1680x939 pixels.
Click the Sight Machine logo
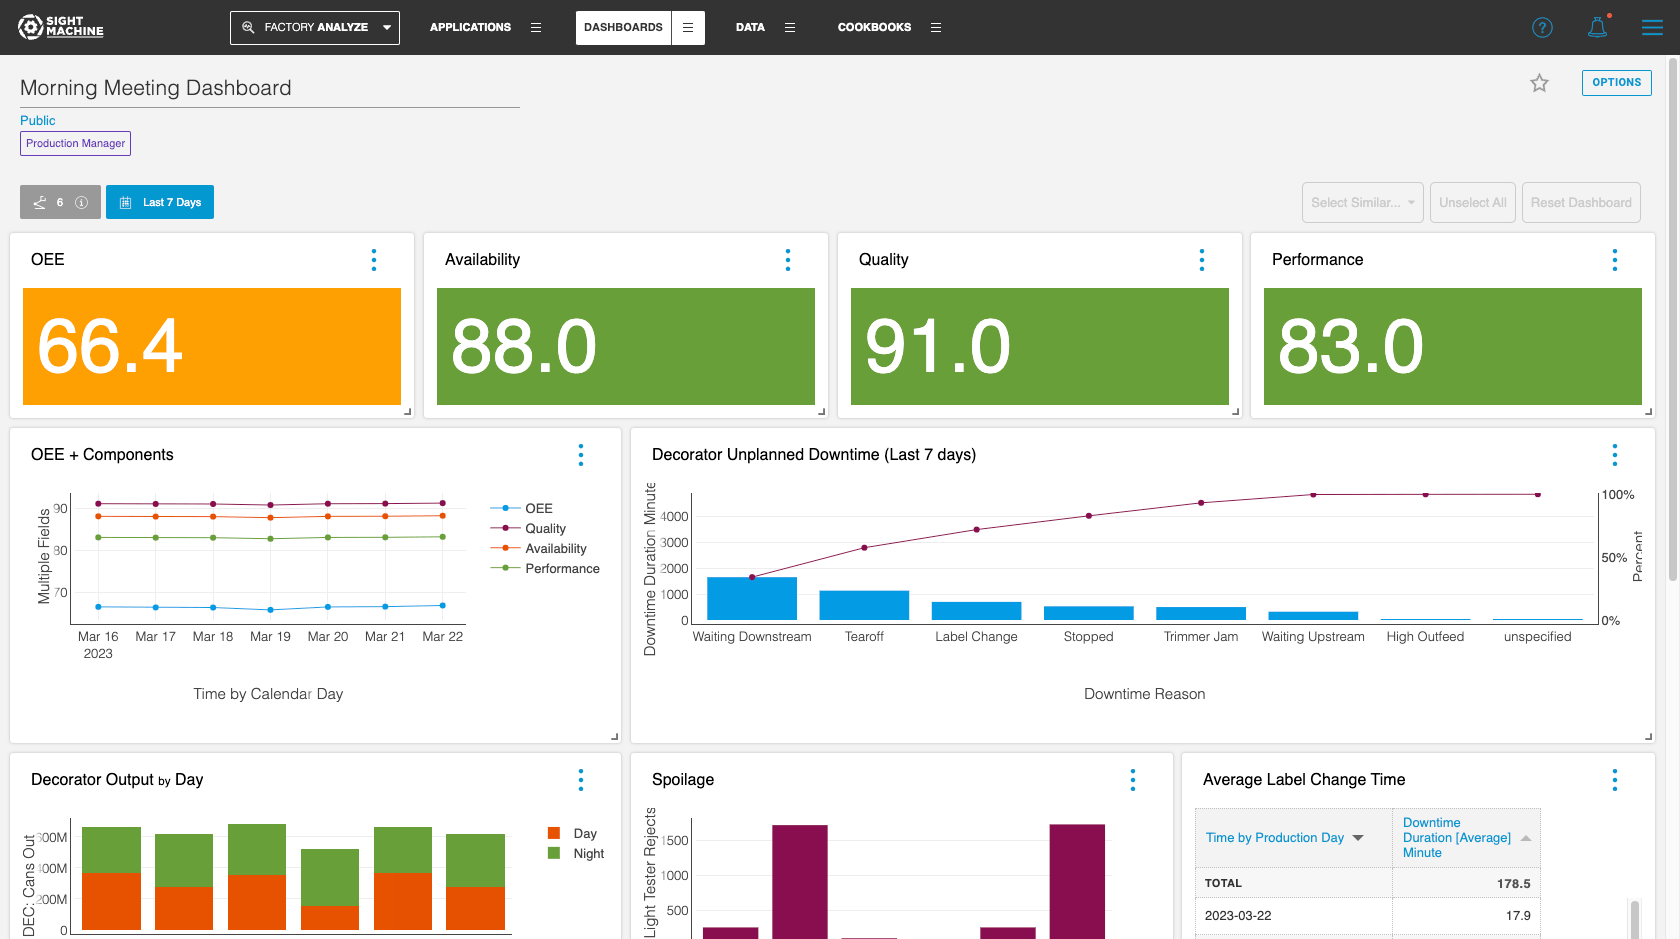[x=61, y=27]
